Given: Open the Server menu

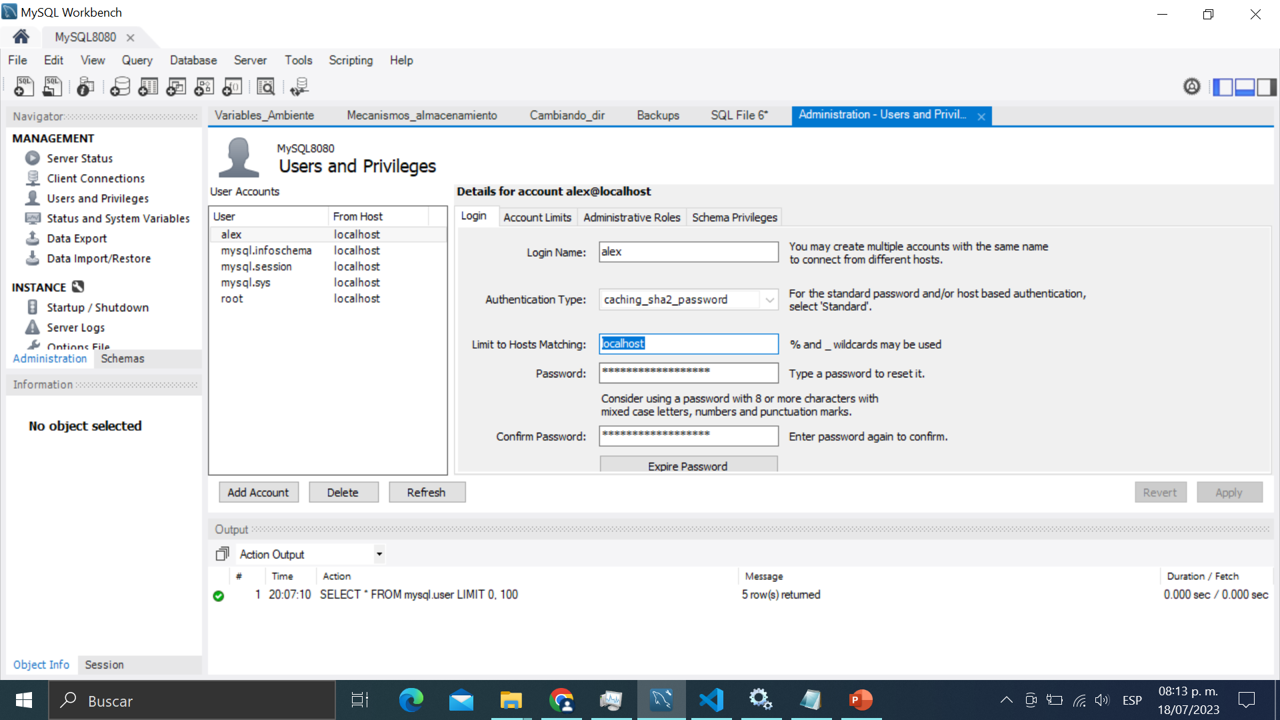Looking at the screenshot, I should [x=250, y=60].
